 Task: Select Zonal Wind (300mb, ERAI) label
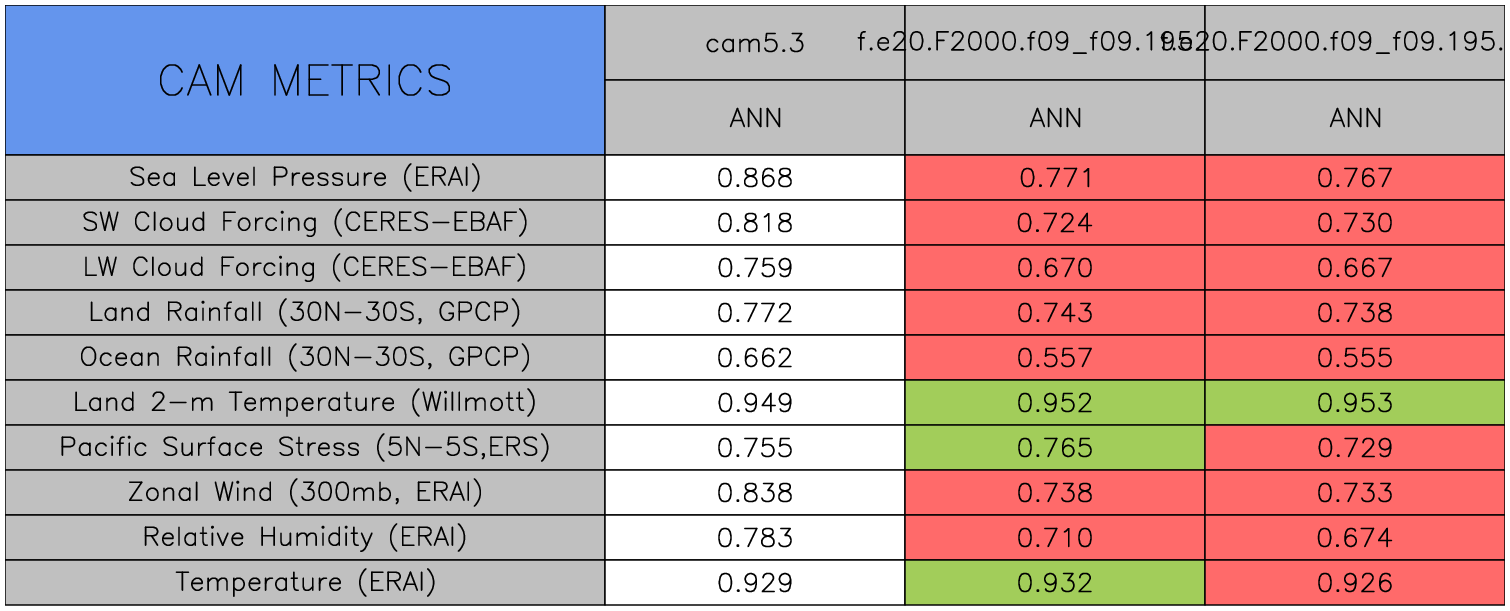305,492
